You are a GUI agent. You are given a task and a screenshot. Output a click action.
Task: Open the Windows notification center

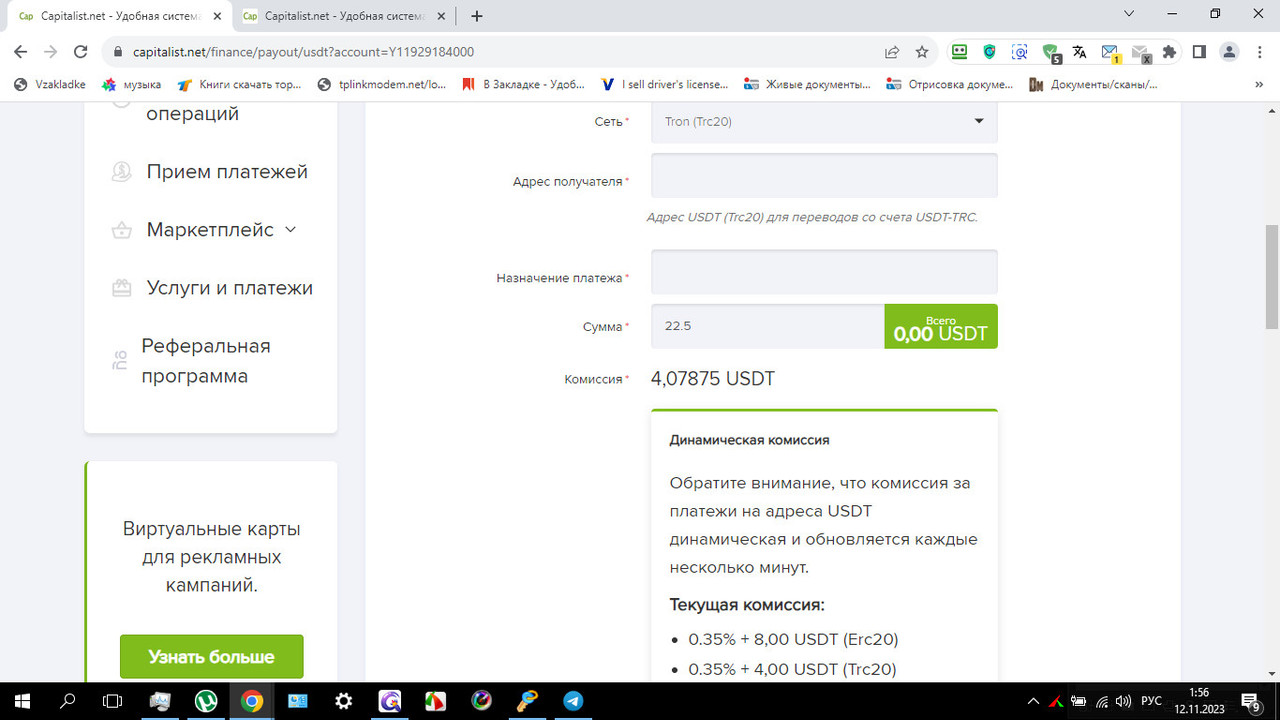click(x=1251, y=701)
